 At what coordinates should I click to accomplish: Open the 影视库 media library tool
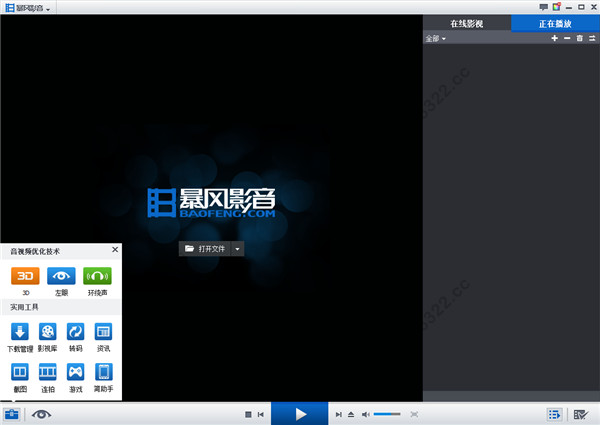click(48, 332)
